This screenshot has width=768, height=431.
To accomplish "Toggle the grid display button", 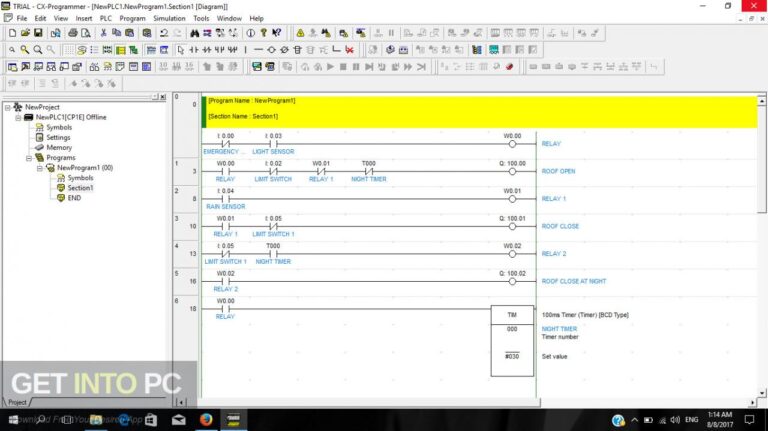I will tap(69, 49).
